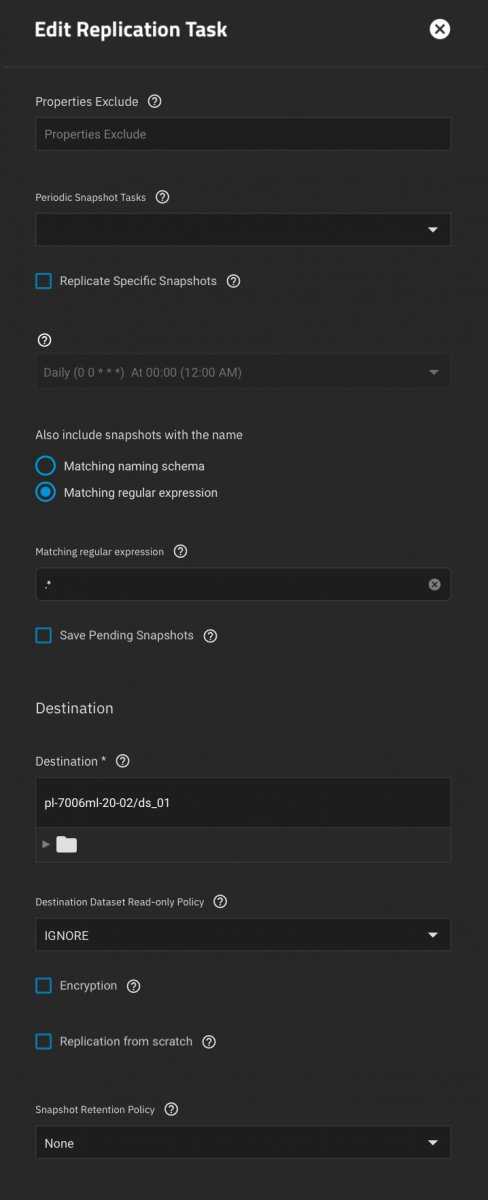Open help icon beside Matching regular expression

click(180, 551)
